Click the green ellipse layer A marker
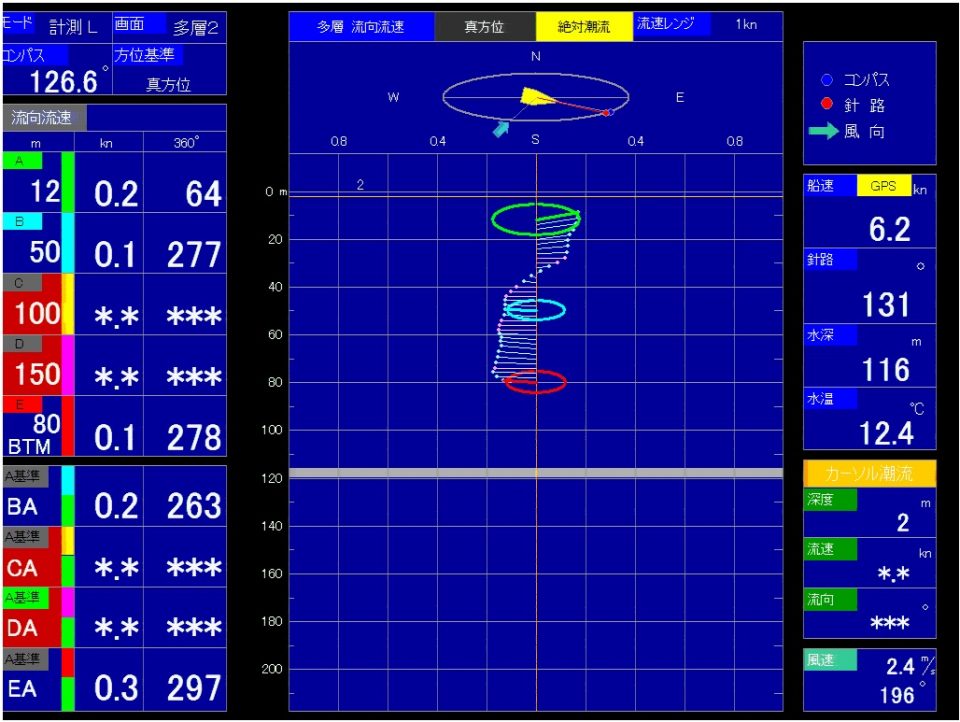 click(x=536, y=219)
